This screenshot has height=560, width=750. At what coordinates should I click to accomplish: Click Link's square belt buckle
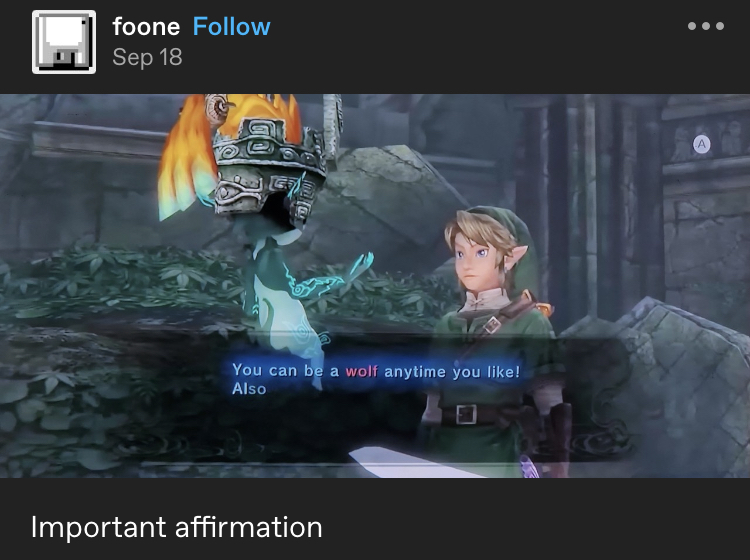(466, 414)
